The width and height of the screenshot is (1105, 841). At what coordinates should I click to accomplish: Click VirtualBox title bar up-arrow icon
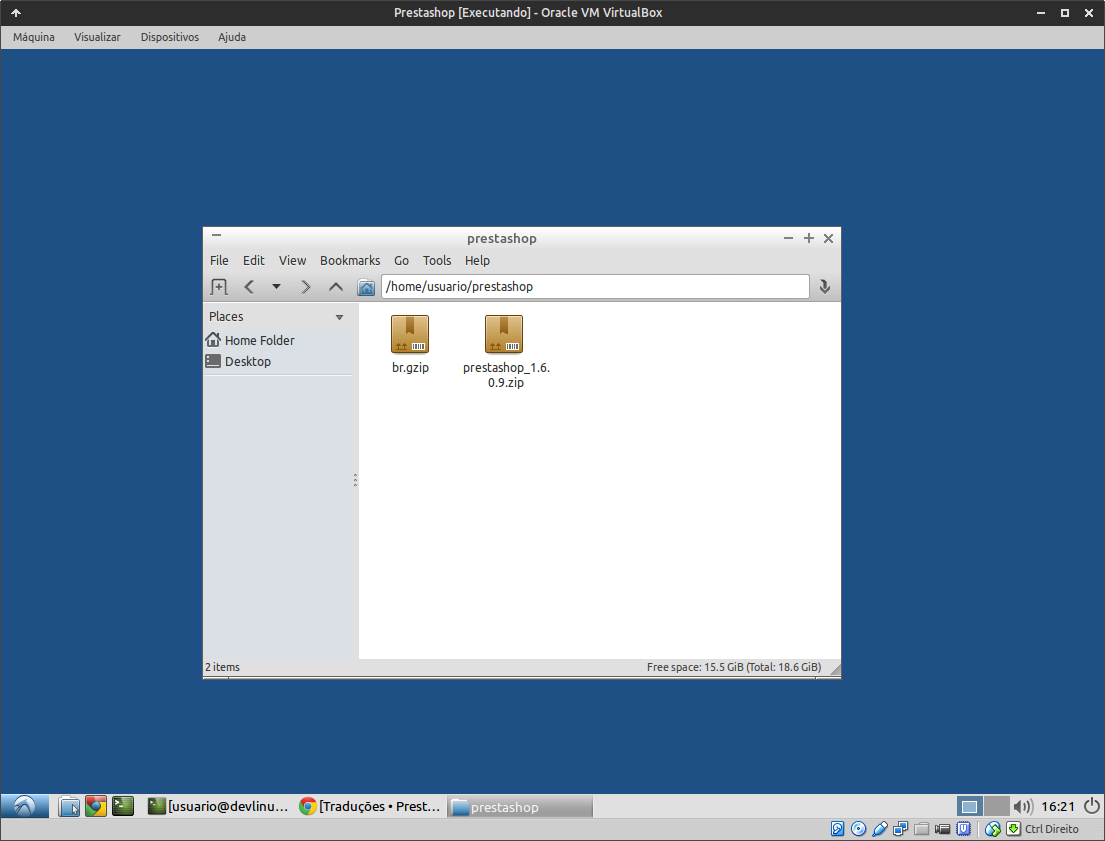(x=16, y=13)
